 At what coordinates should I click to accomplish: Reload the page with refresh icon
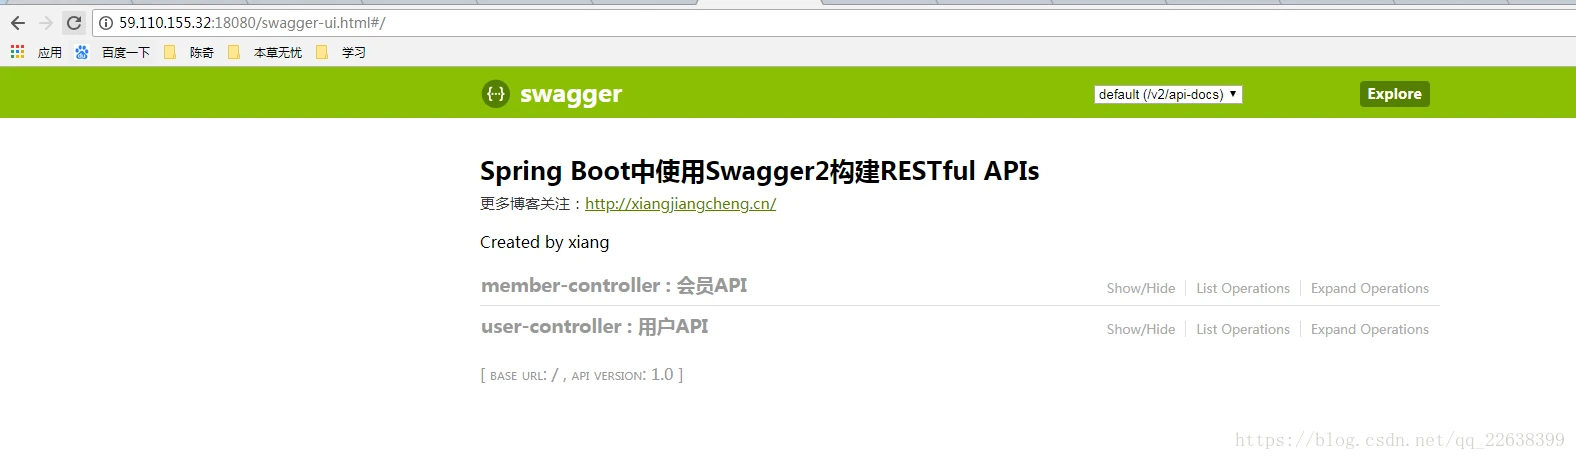[x=74, y=22]
